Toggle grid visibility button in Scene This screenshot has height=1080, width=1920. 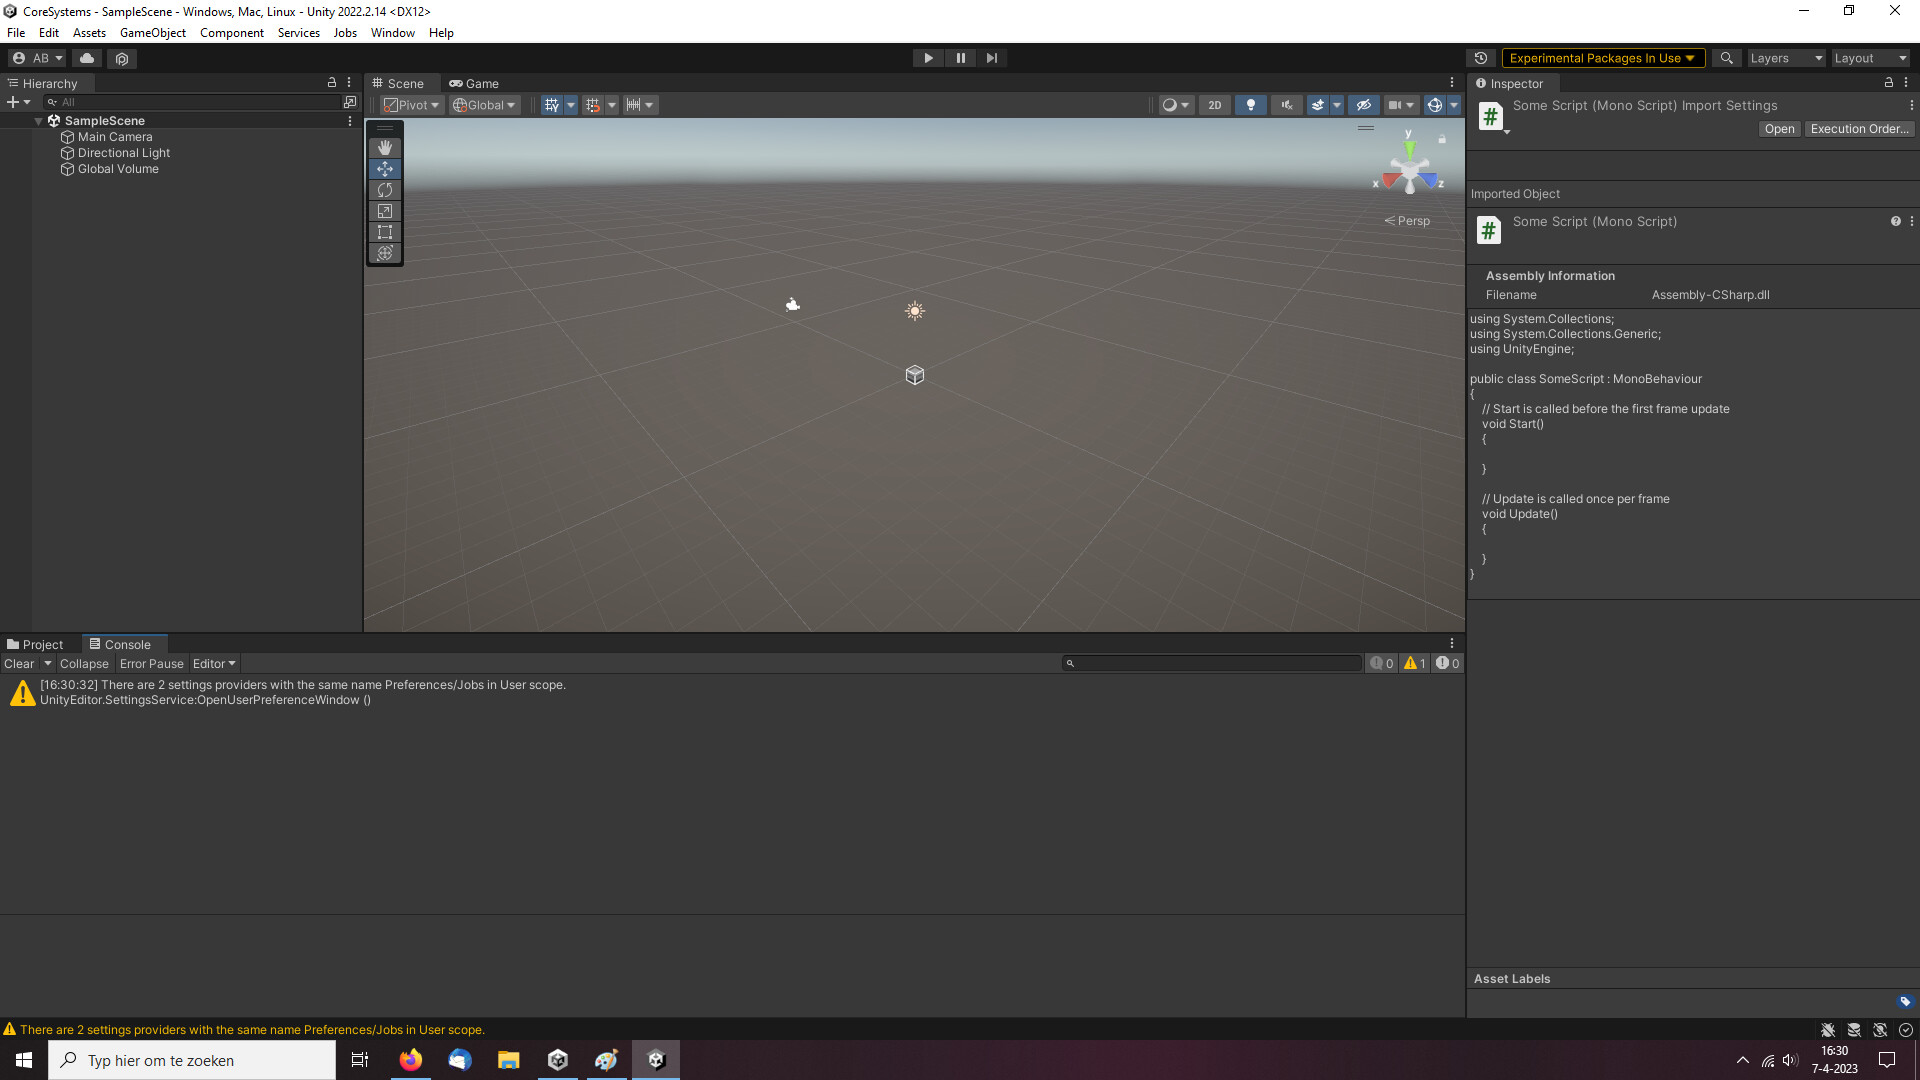(552, 105)
